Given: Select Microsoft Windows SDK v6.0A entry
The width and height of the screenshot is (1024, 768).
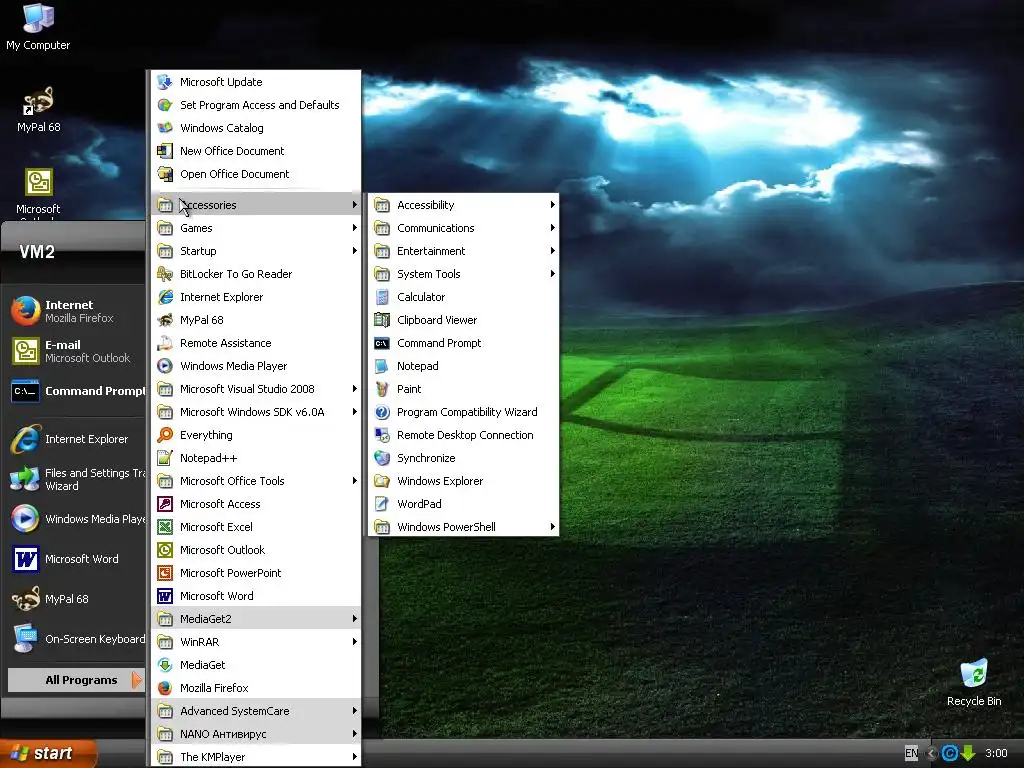Looking at the screenshot, I should (x=256, y=412).
